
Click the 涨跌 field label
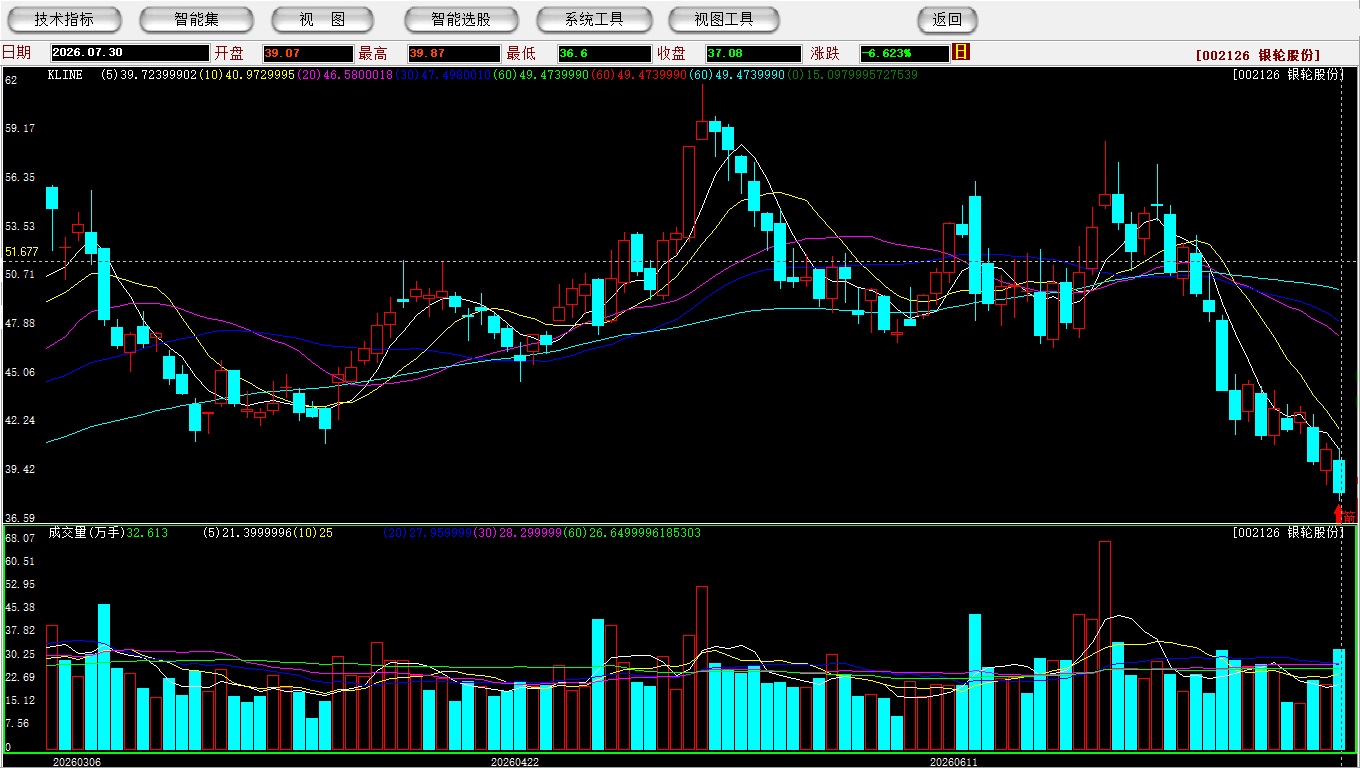pos(825,53)
